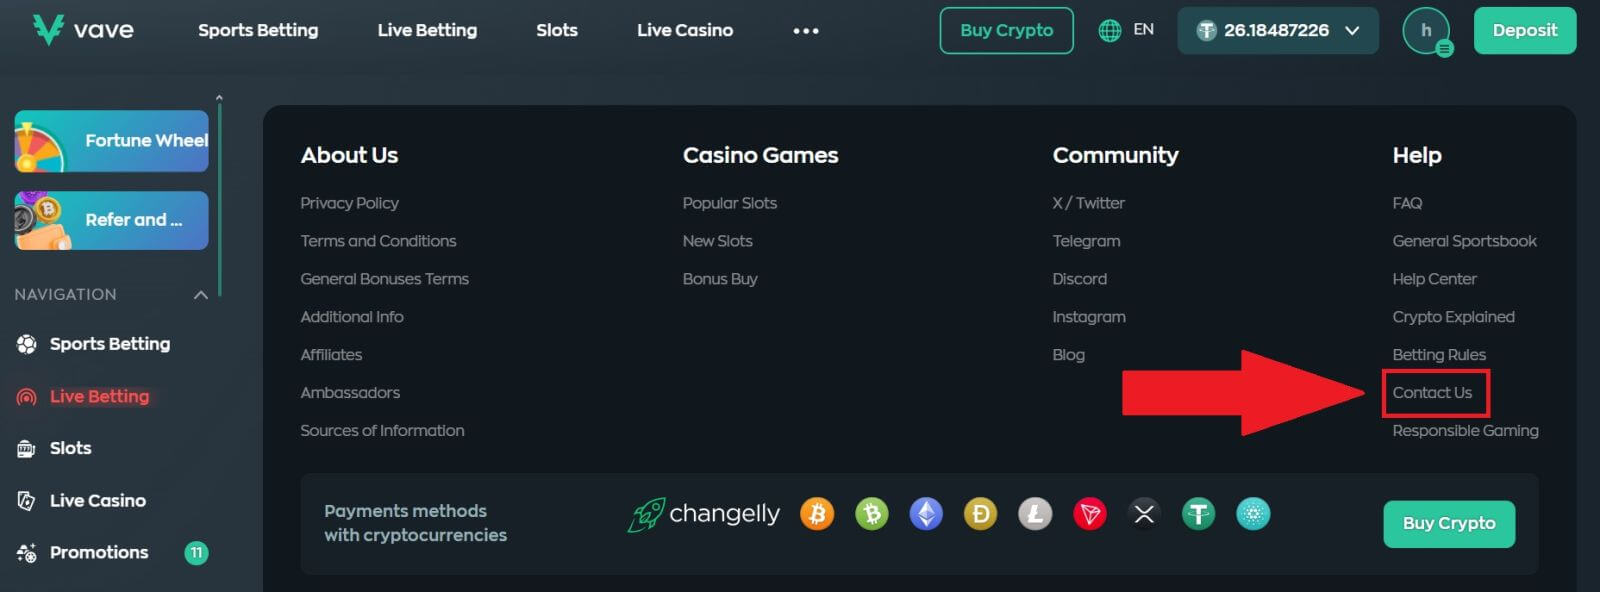Click the yellow Dogecoin icon
Screen dimensions: 1600x592
coord(980,514)
